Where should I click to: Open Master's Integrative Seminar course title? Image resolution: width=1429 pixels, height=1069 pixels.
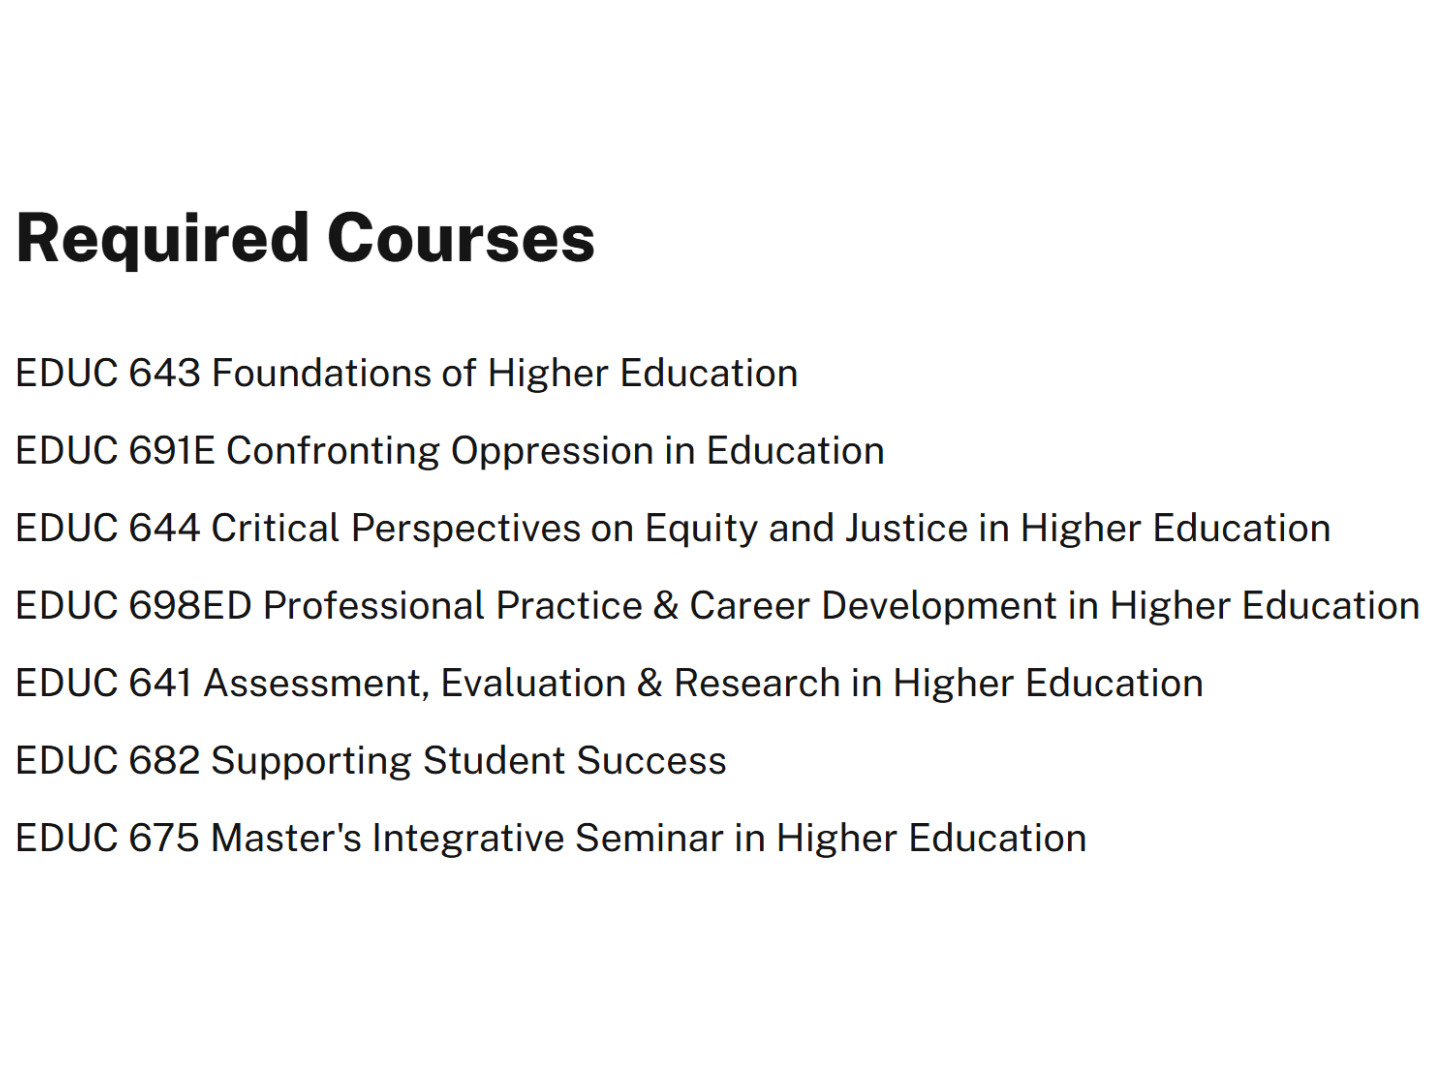[648, 838]
